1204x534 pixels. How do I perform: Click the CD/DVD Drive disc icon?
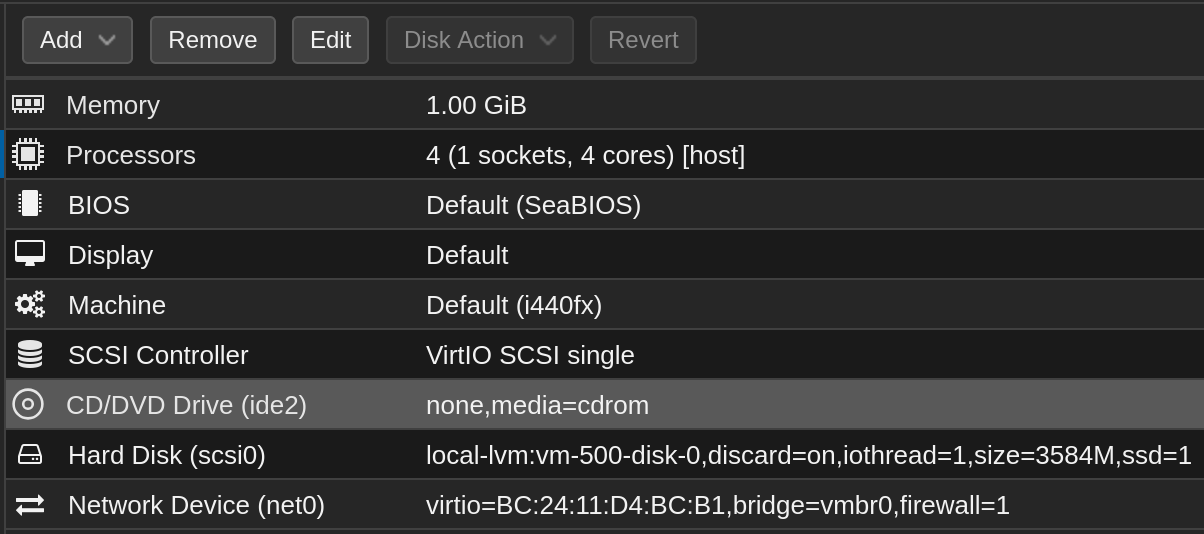click(28, 404)
